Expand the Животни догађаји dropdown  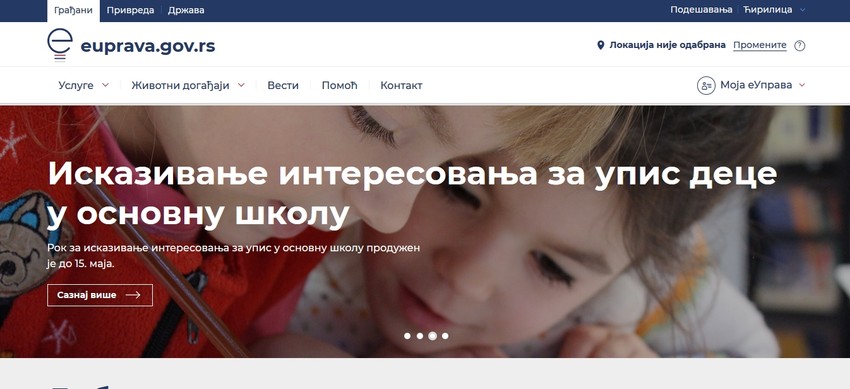point(188,85)
